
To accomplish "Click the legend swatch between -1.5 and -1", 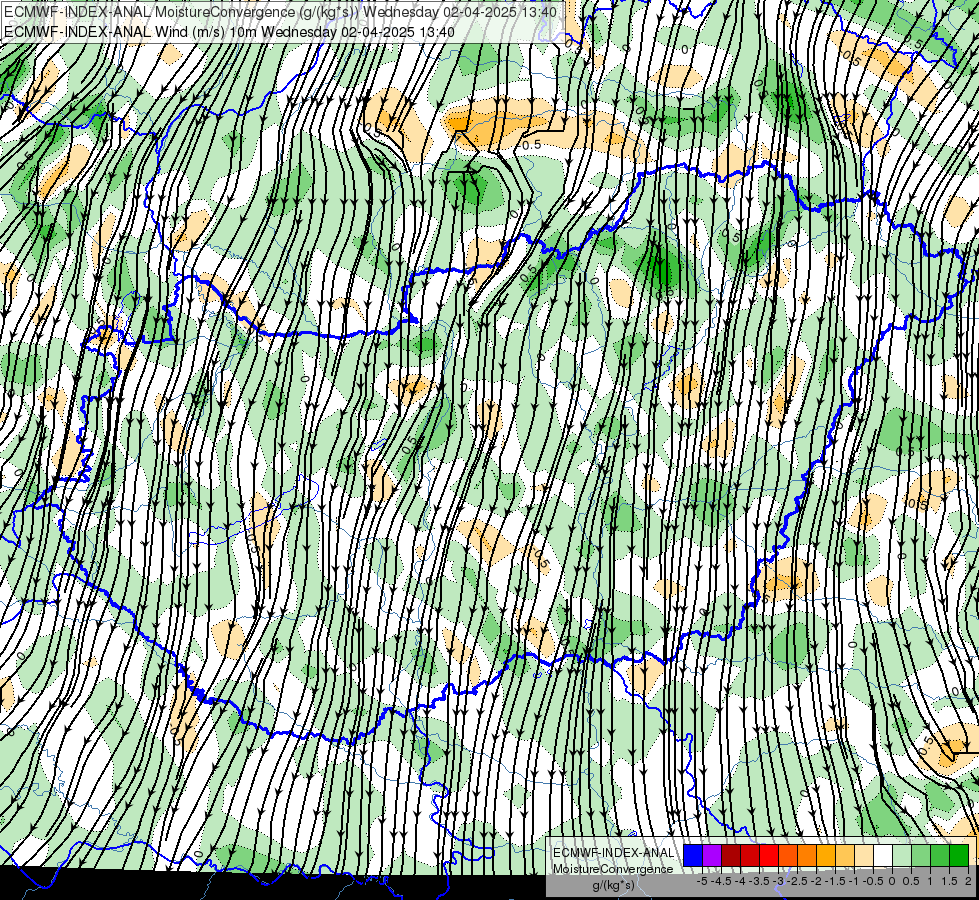I will (x=826, y=855).
